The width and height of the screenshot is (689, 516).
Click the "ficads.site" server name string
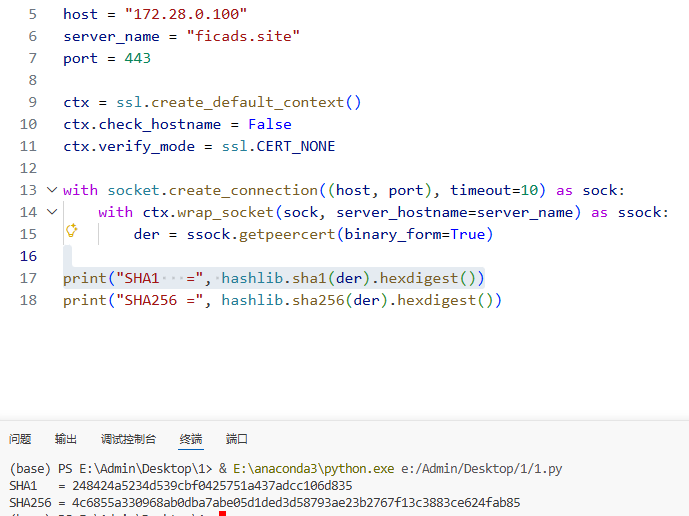243,36
